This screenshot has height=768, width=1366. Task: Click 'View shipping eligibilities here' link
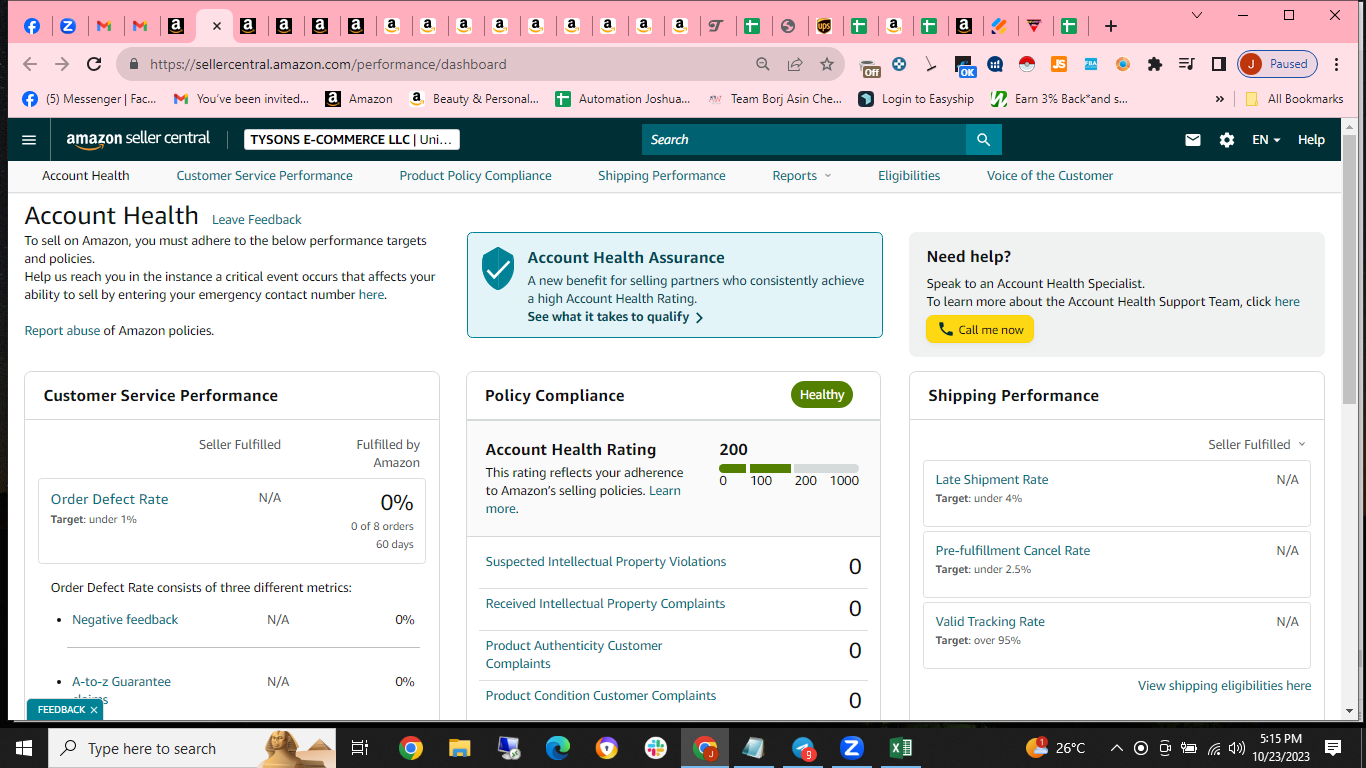[1225, 686]
